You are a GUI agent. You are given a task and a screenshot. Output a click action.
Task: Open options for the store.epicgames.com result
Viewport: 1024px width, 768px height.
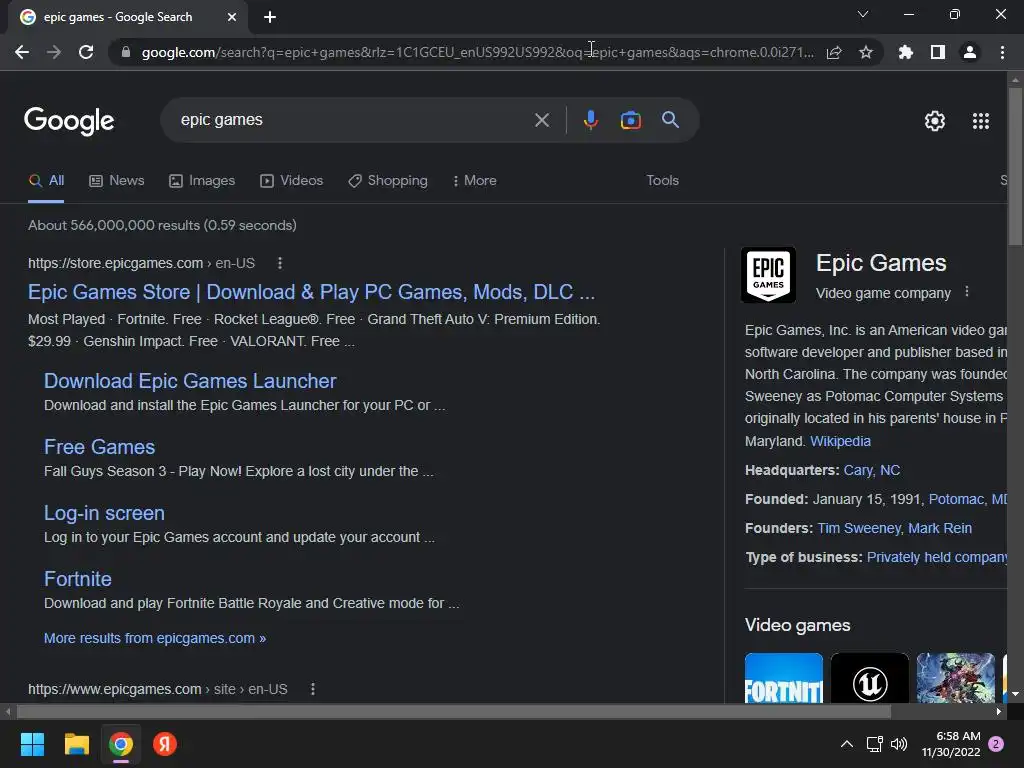point(280,263)
